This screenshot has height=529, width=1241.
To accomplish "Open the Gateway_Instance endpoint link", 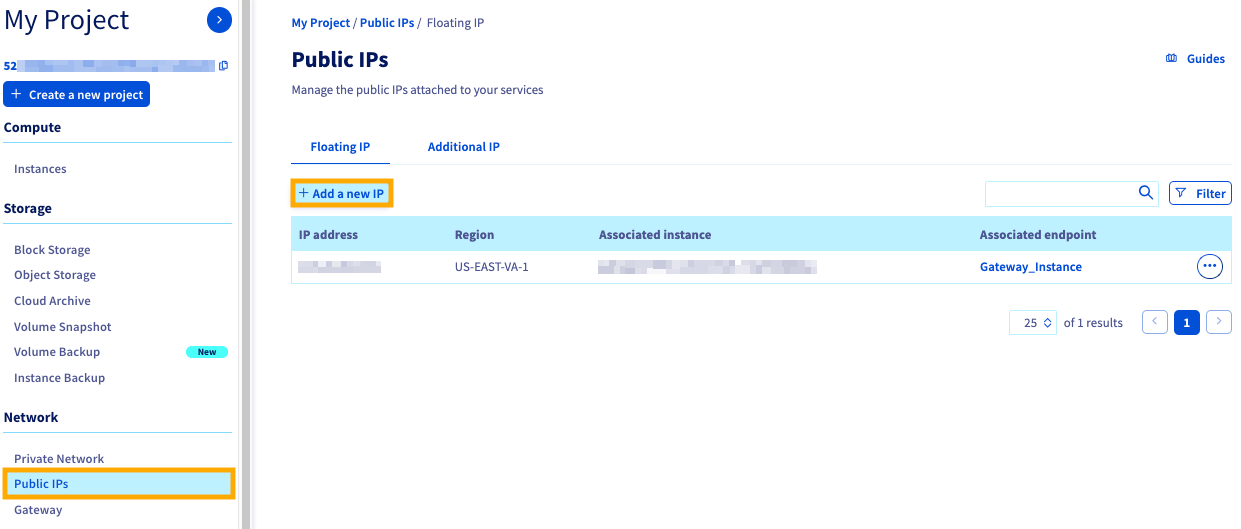I will click(x=1031, y=267).
